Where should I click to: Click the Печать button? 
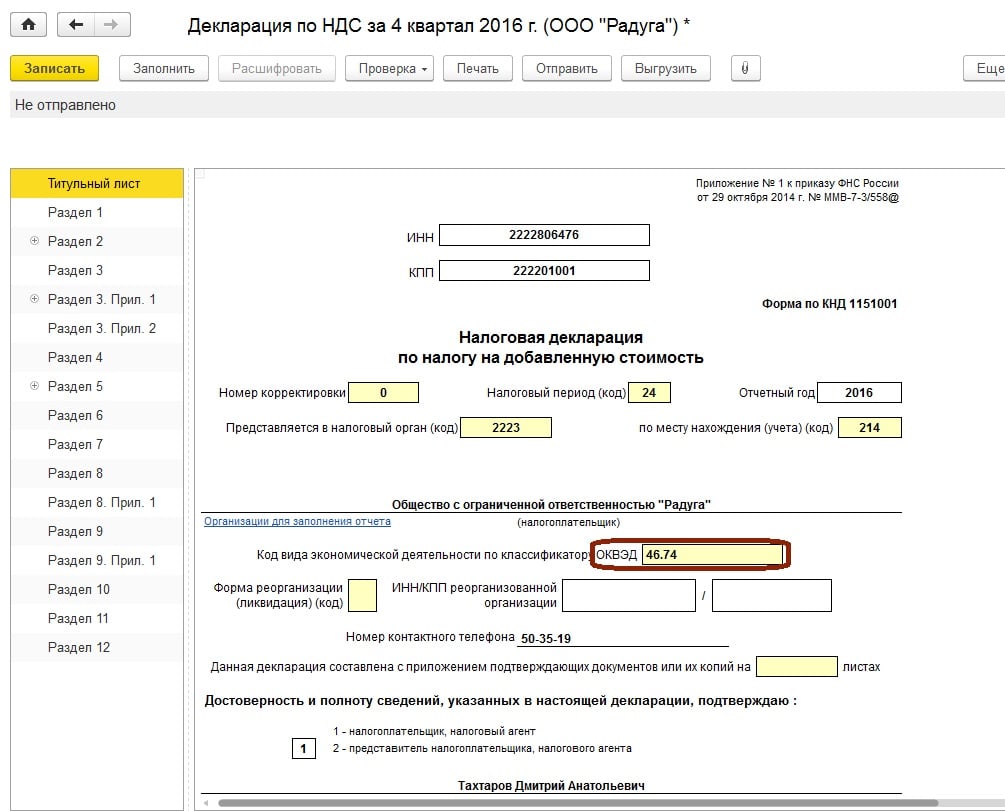(x=477, y=68)
